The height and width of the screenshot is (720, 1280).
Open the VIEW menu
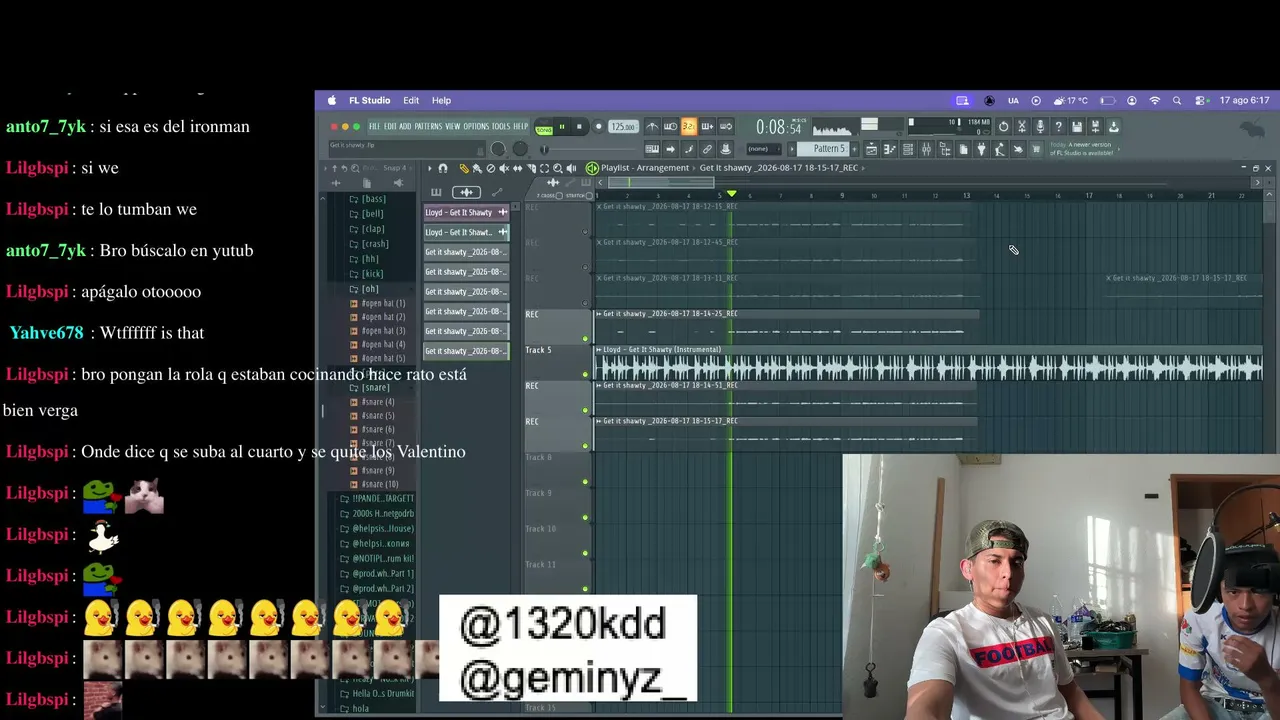(x=453, y=127)
